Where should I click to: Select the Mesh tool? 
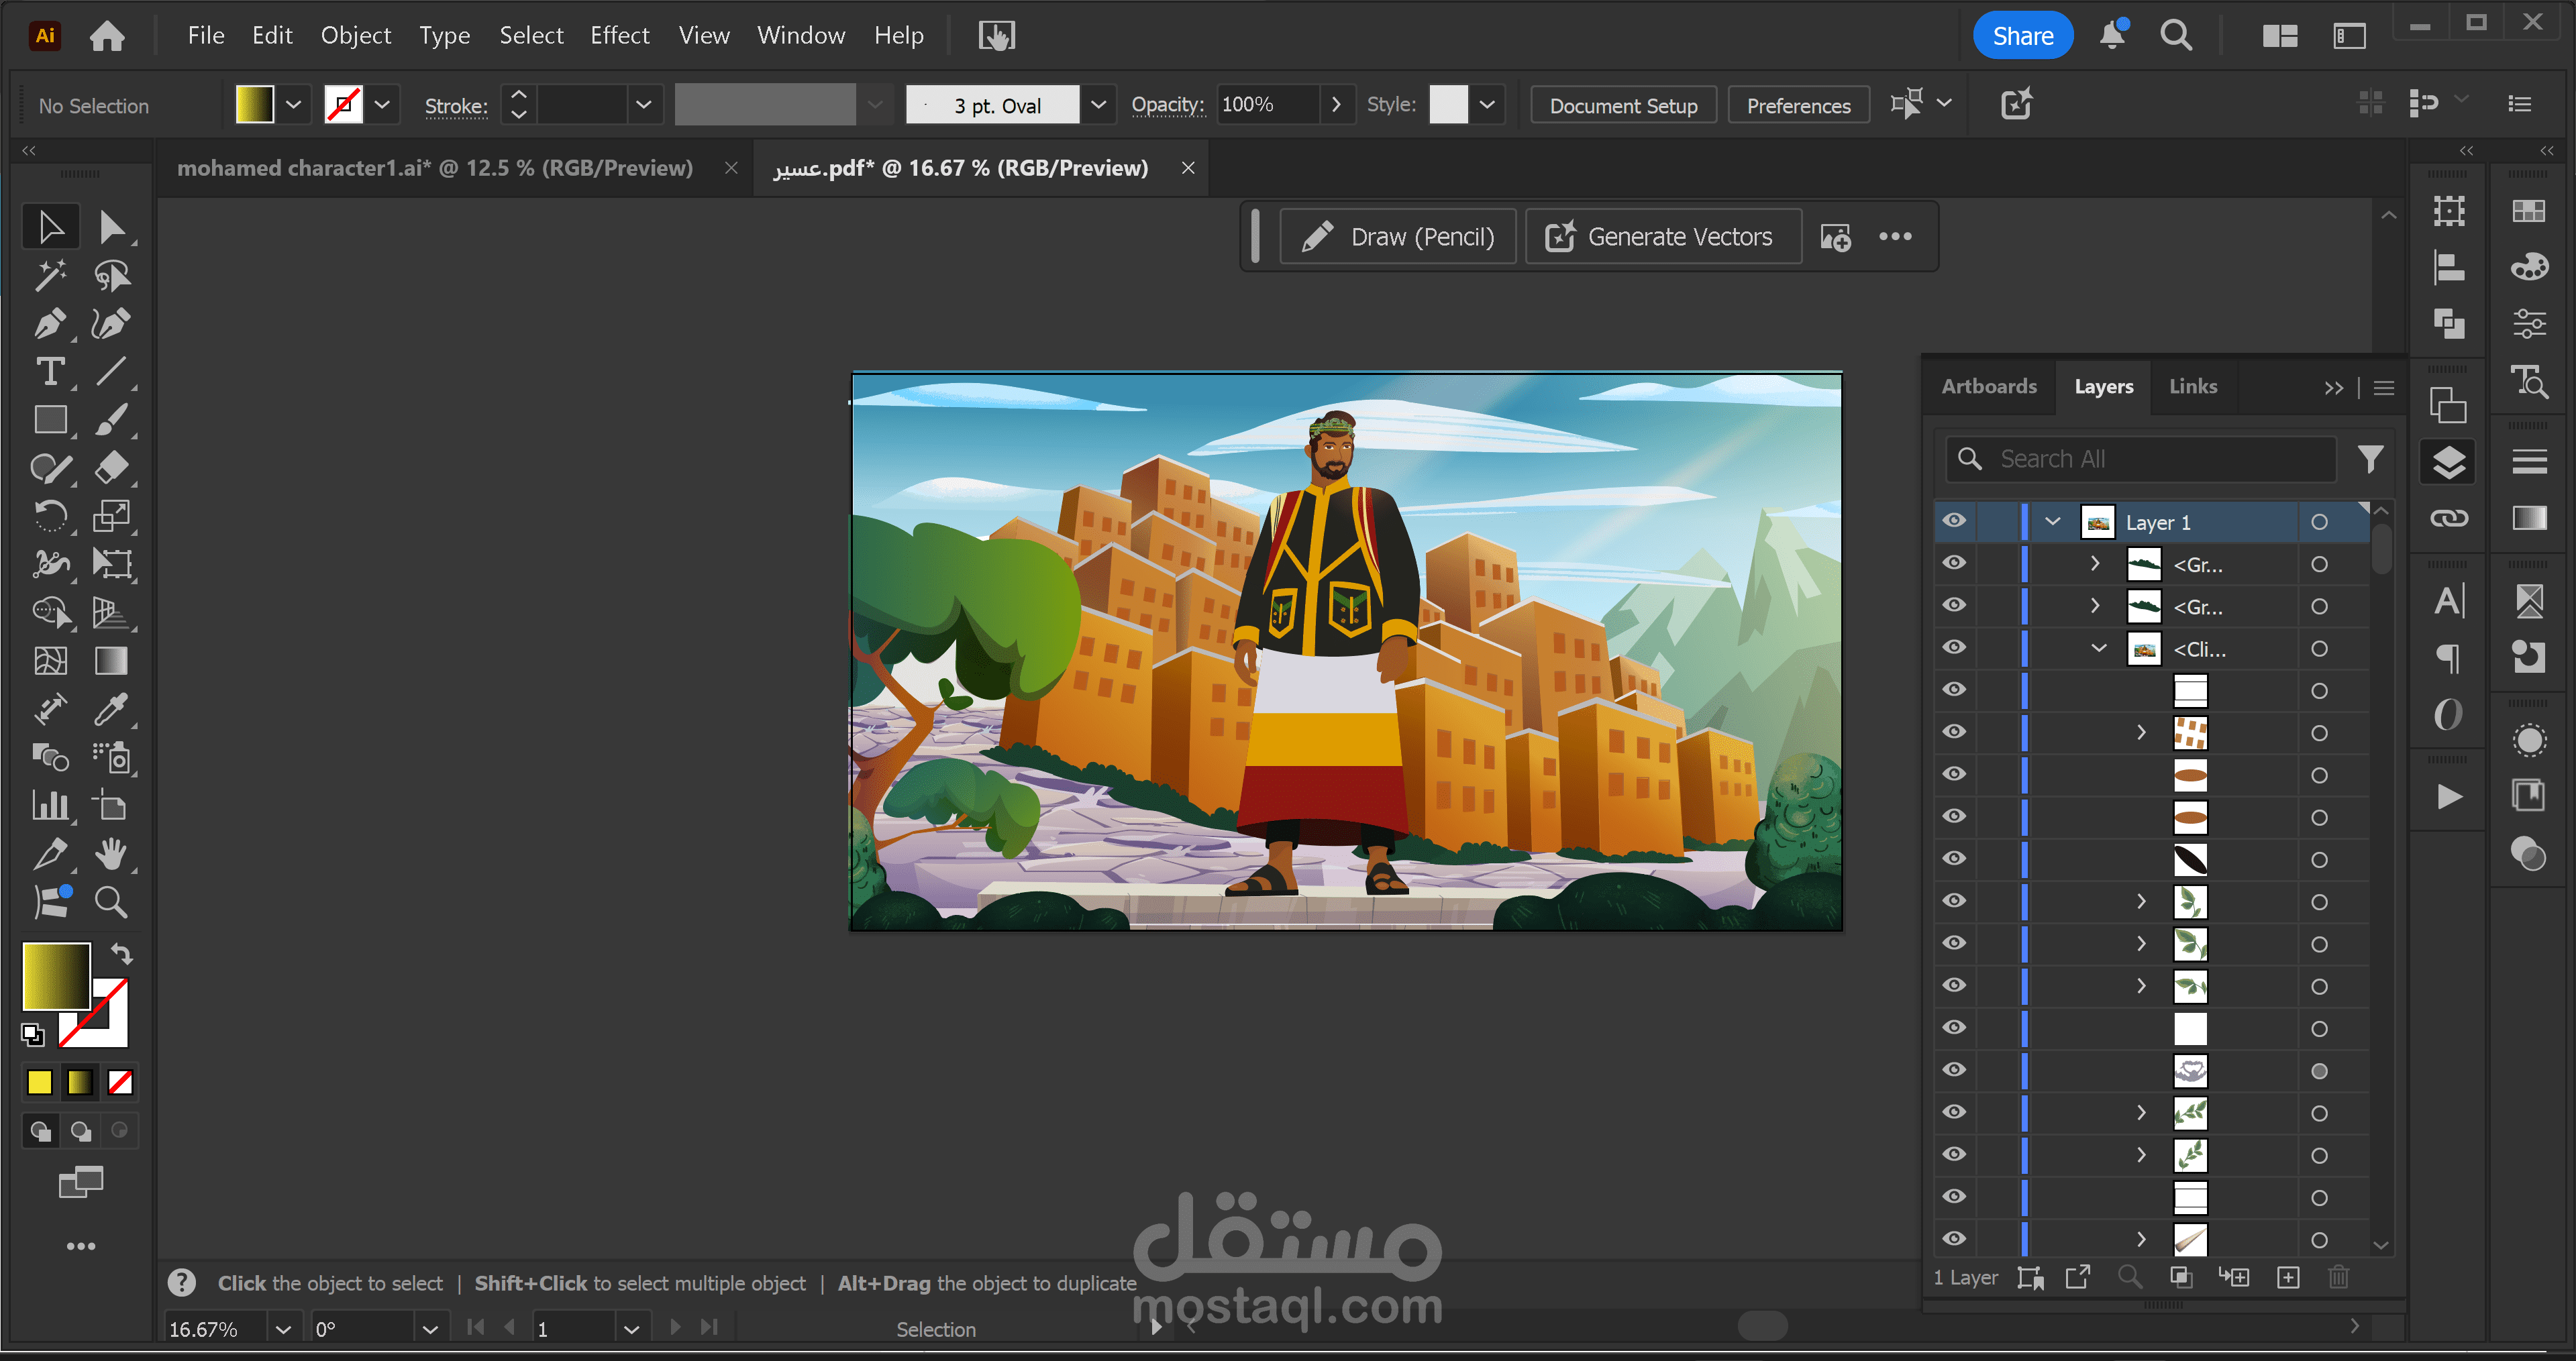tap(51, 660)
